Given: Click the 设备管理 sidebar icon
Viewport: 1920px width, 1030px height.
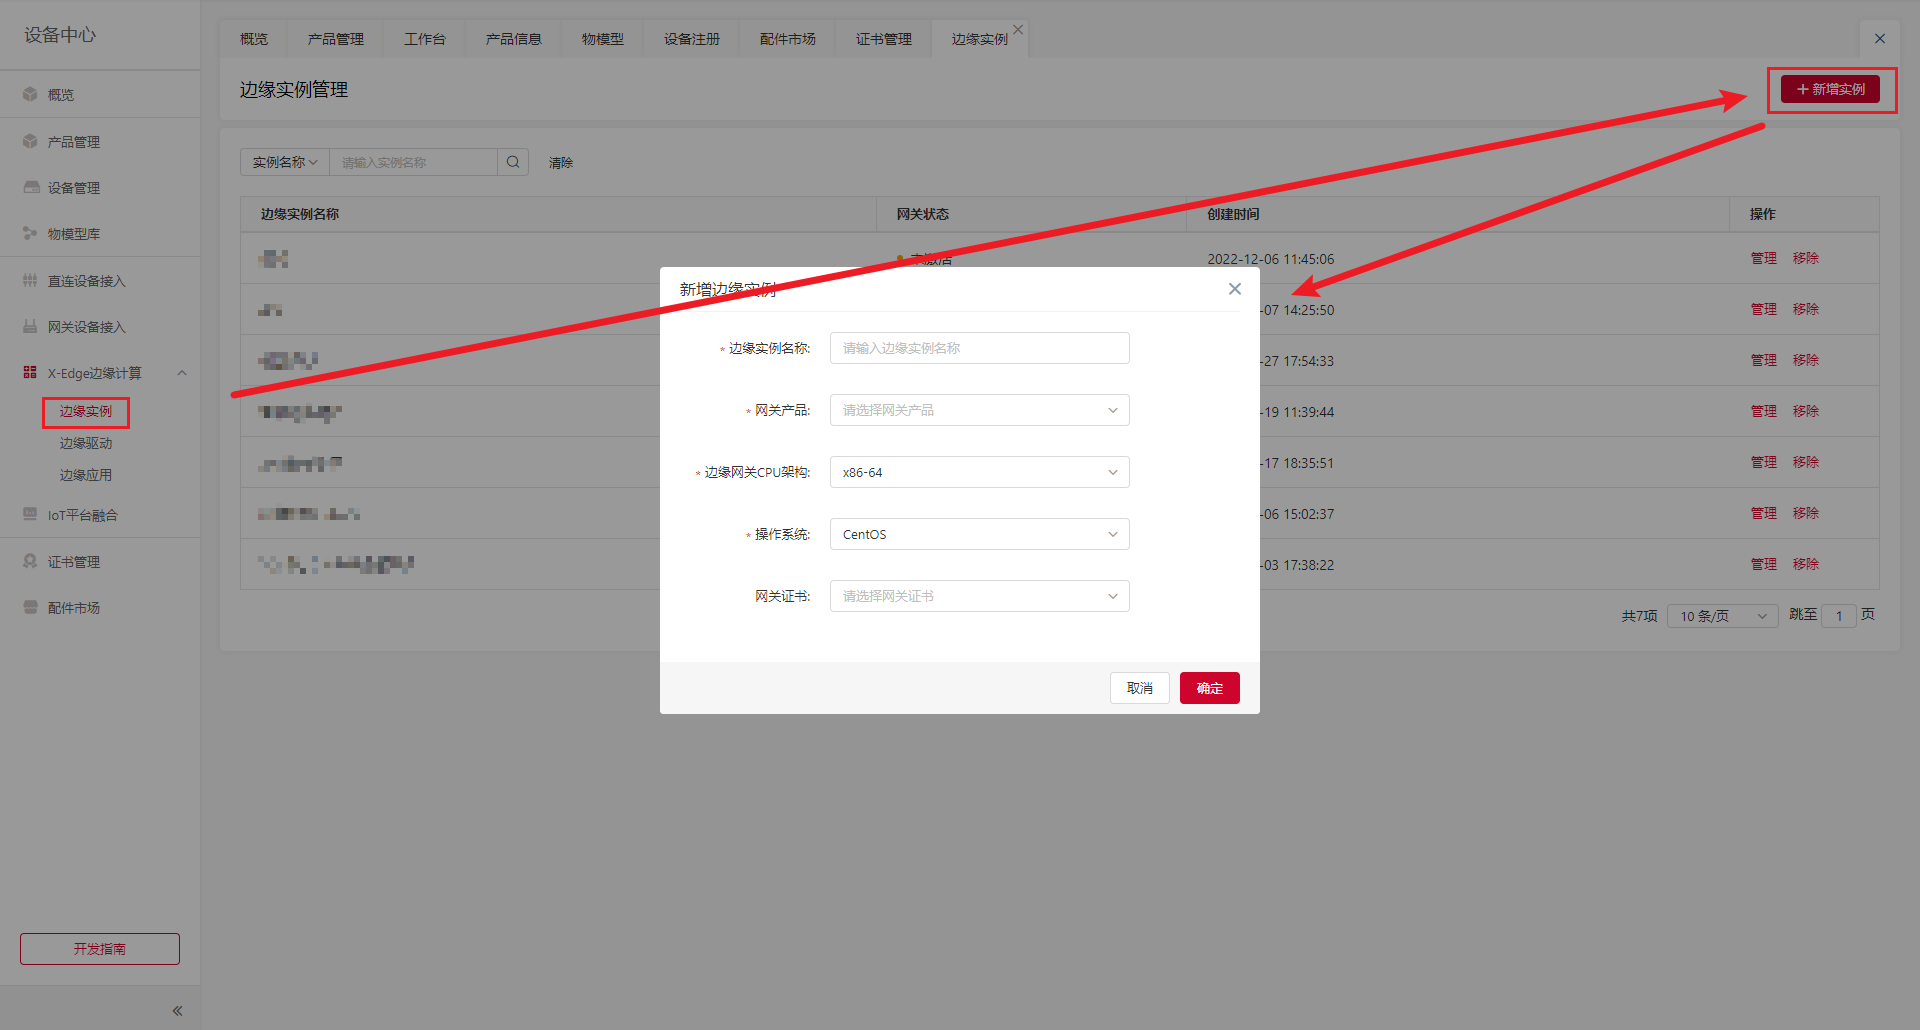Looking at the screenshot, I should (31, 187).
